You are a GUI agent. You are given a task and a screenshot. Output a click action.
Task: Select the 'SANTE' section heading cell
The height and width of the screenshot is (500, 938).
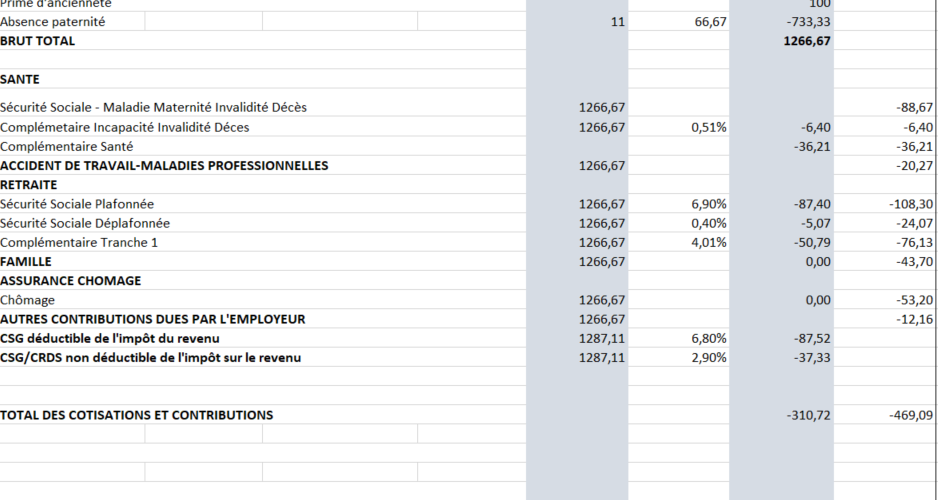click(x=20, y=79)
